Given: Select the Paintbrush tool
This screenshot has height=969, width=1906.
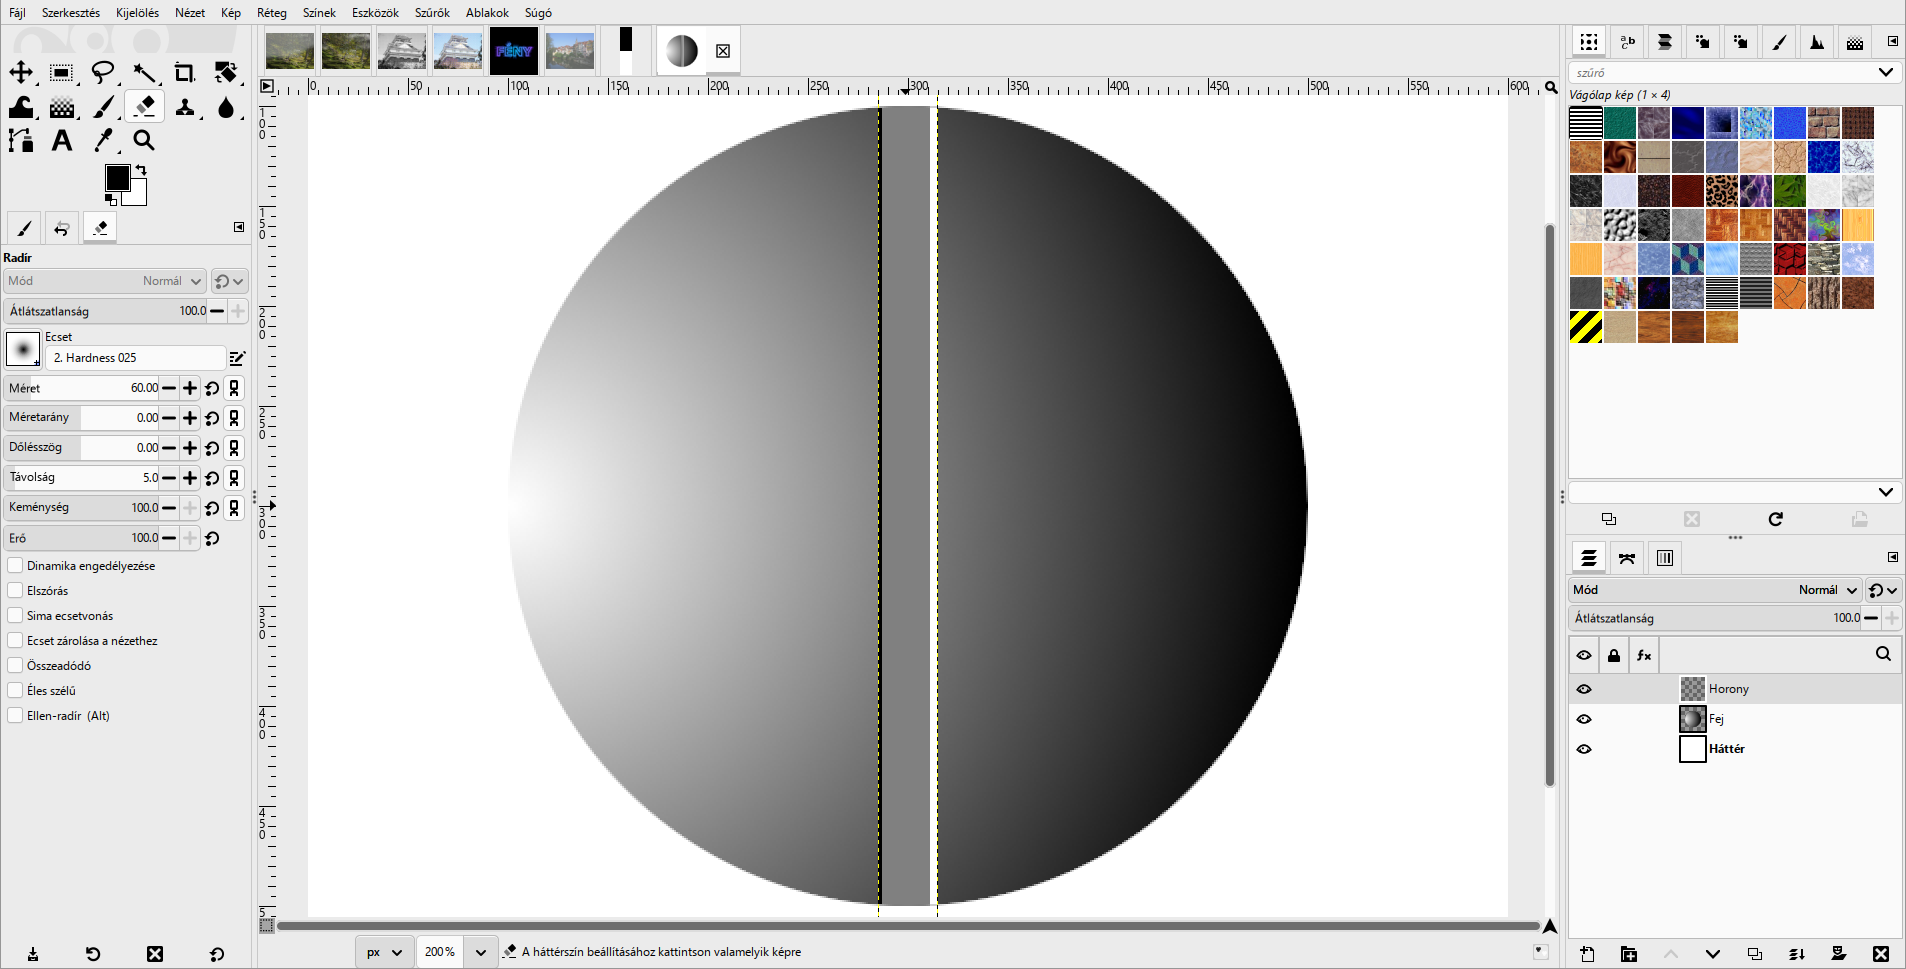Looking at the screenshot, I should (x=103, y=107).
